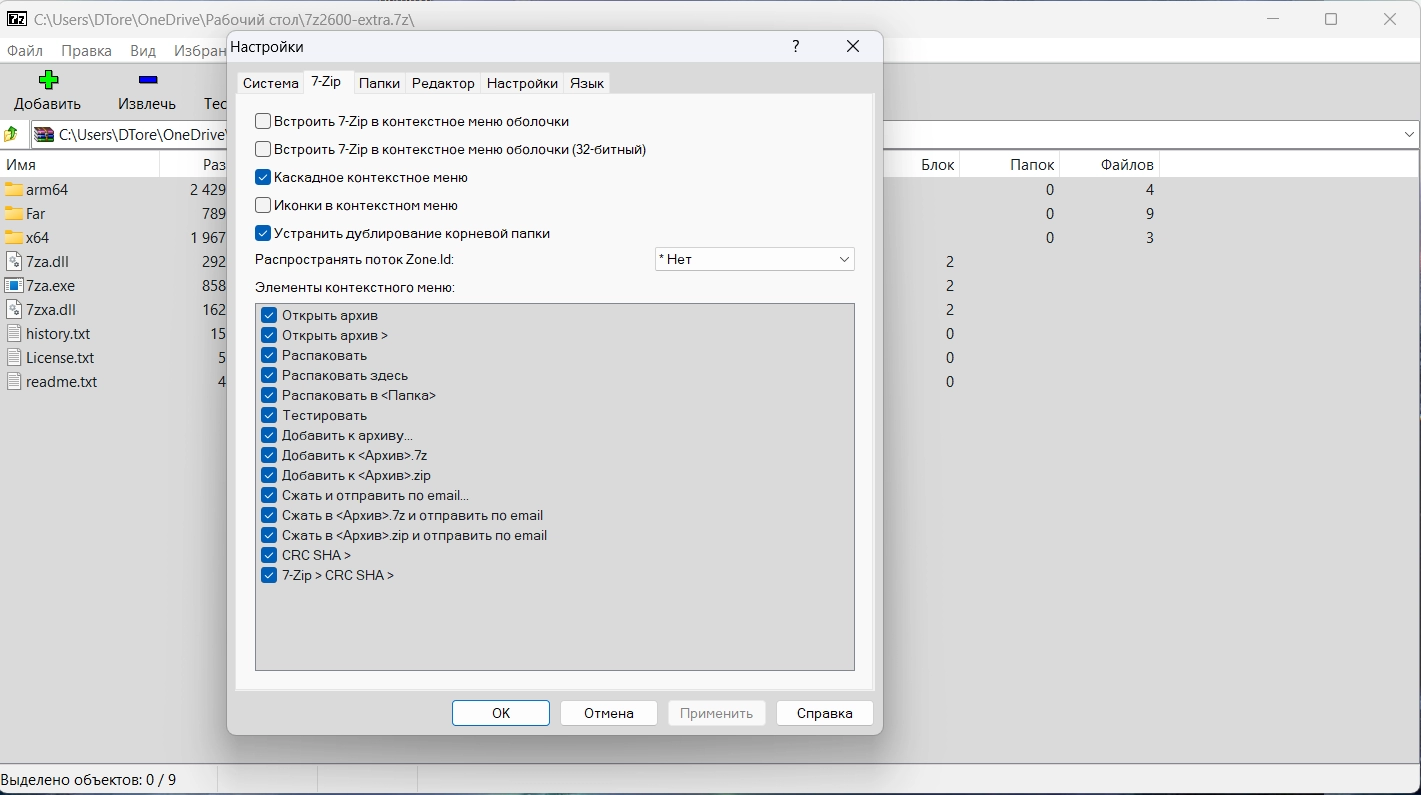Click the Элементы контекстного меню label
Image resolution: width=1421 pixels, height=795 pixels.
pos(355,287)
